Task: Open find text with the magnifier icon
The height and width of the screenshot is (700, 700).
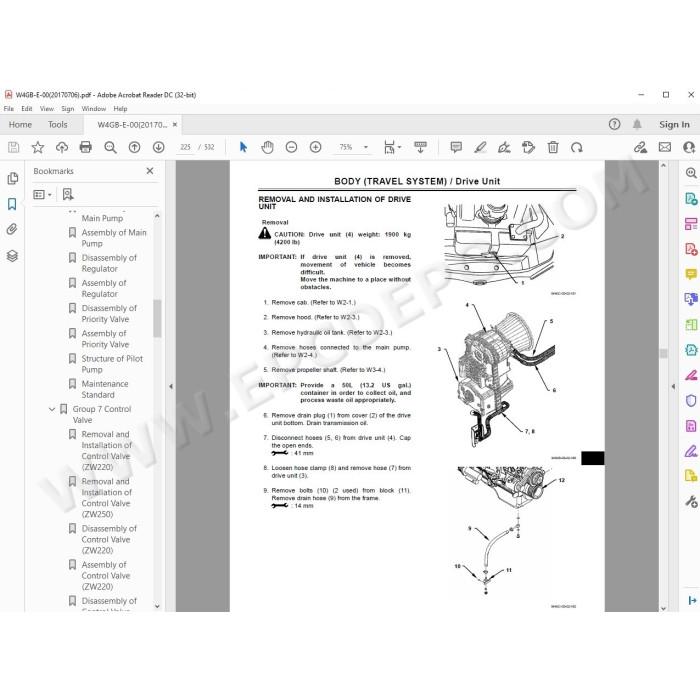Action: point(110,147)
